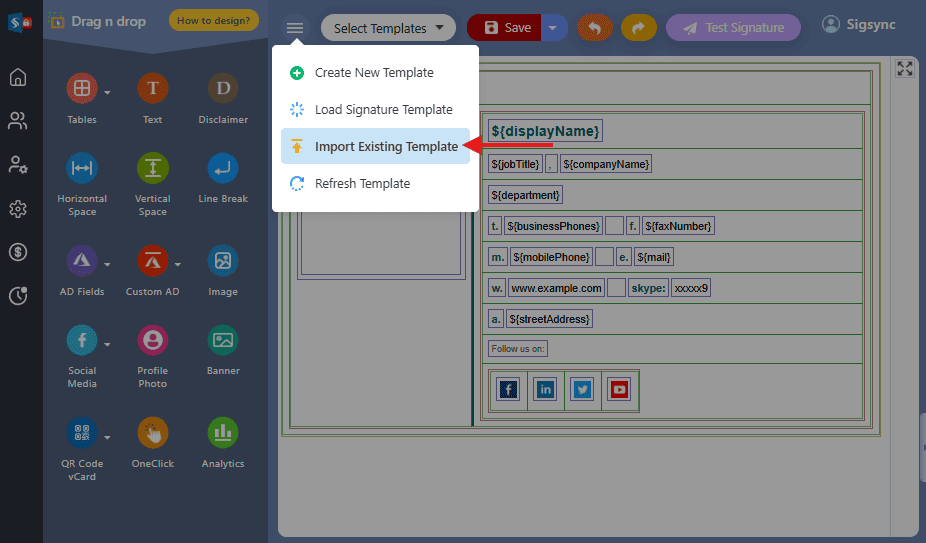Click the How to design? button
The image size is (926, 543).
(214, 21)
